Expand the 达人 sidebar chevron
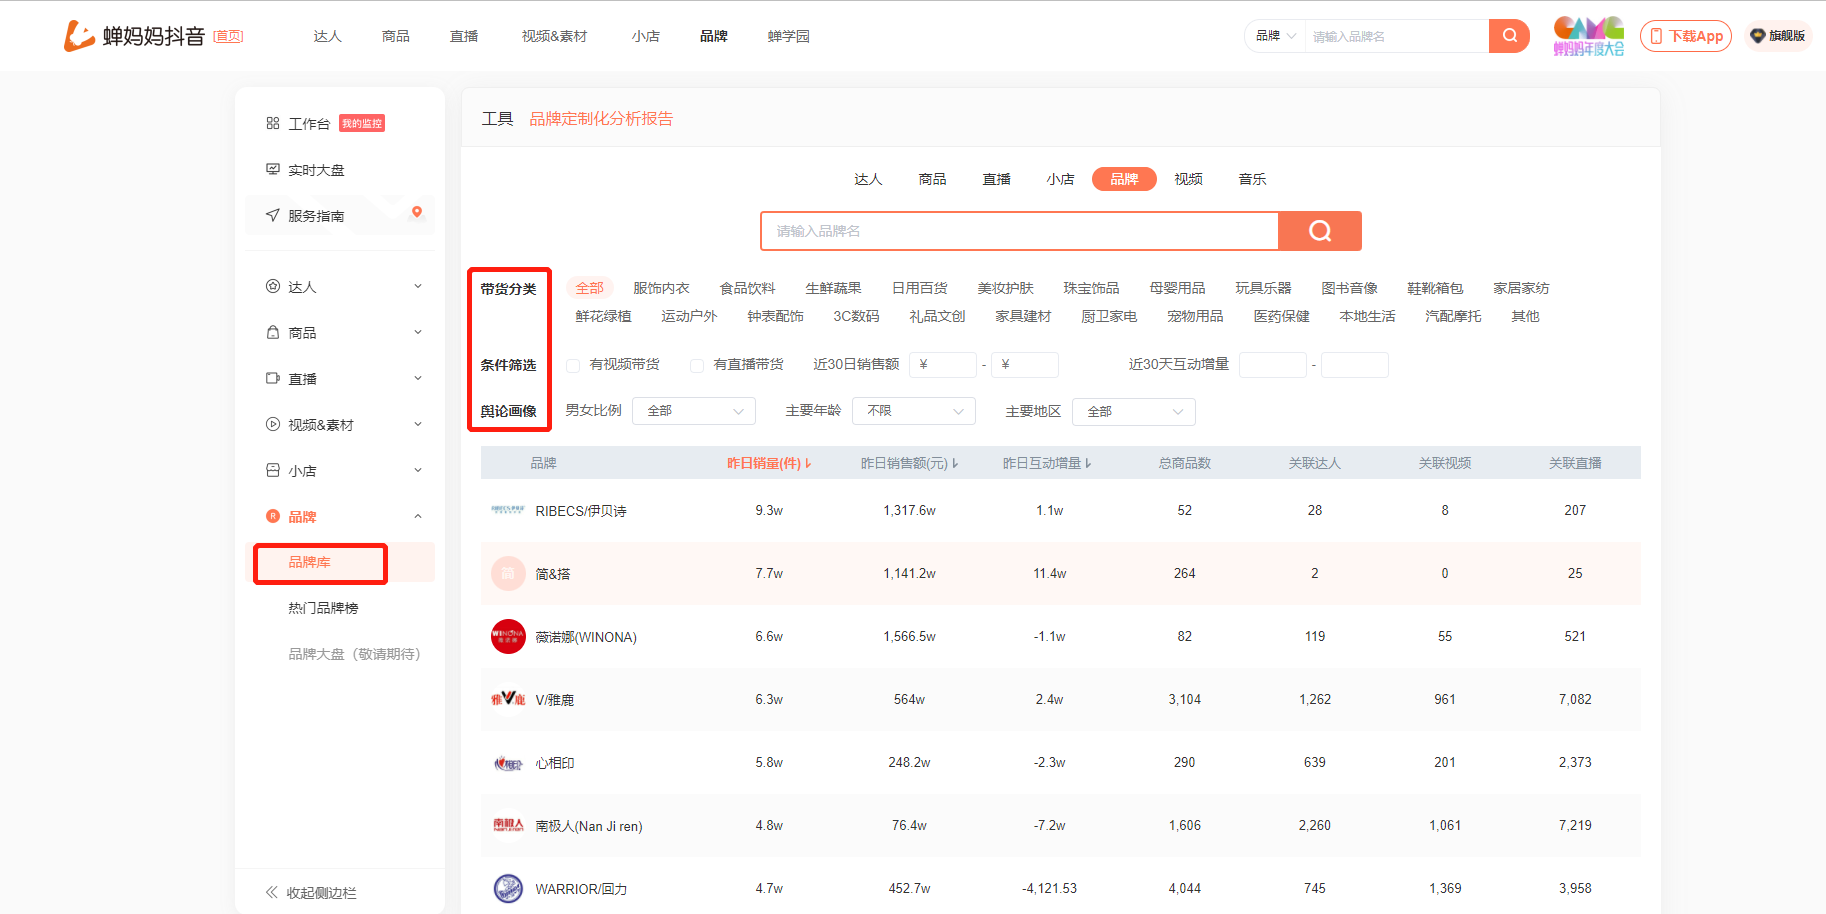The width and height of the screenshot is (1826, 914). 418,286
